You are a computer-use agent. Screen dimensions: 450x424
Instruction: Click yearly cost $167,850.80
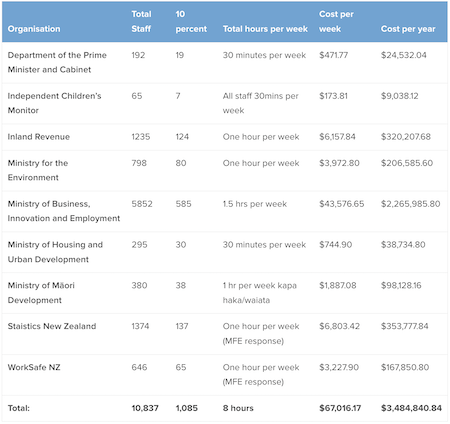(405, 367)
